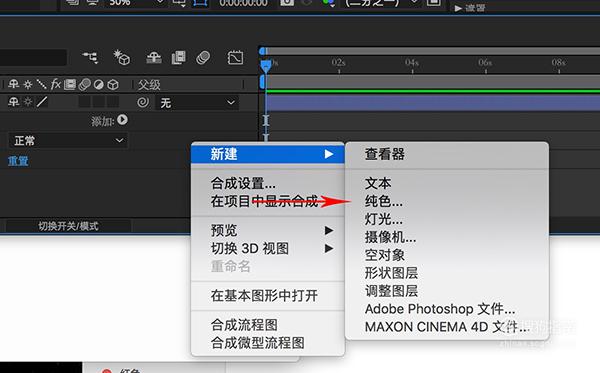
Task: Click the 0:00:00:00 timecode in viewer bar
Action: pos(243,3)
